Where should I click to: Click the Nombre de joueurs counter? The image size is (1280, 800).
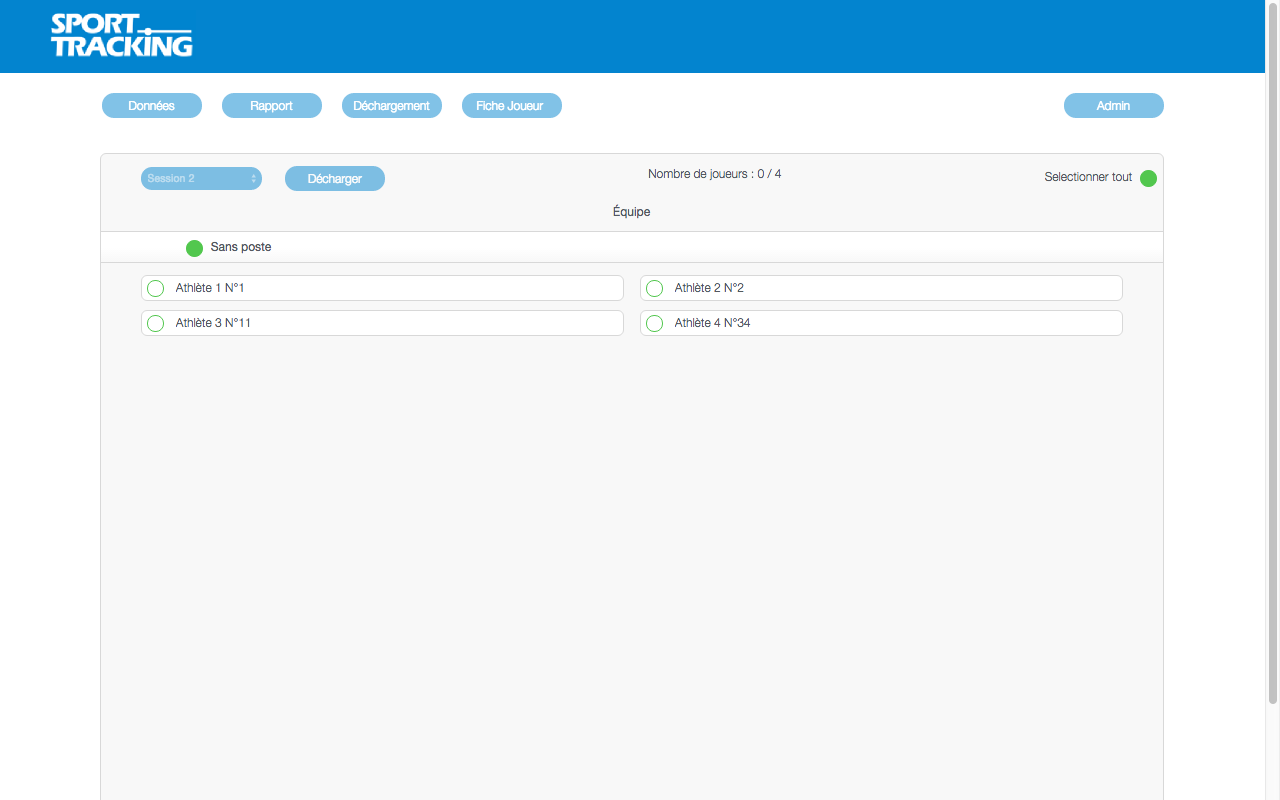click(714, 174)
